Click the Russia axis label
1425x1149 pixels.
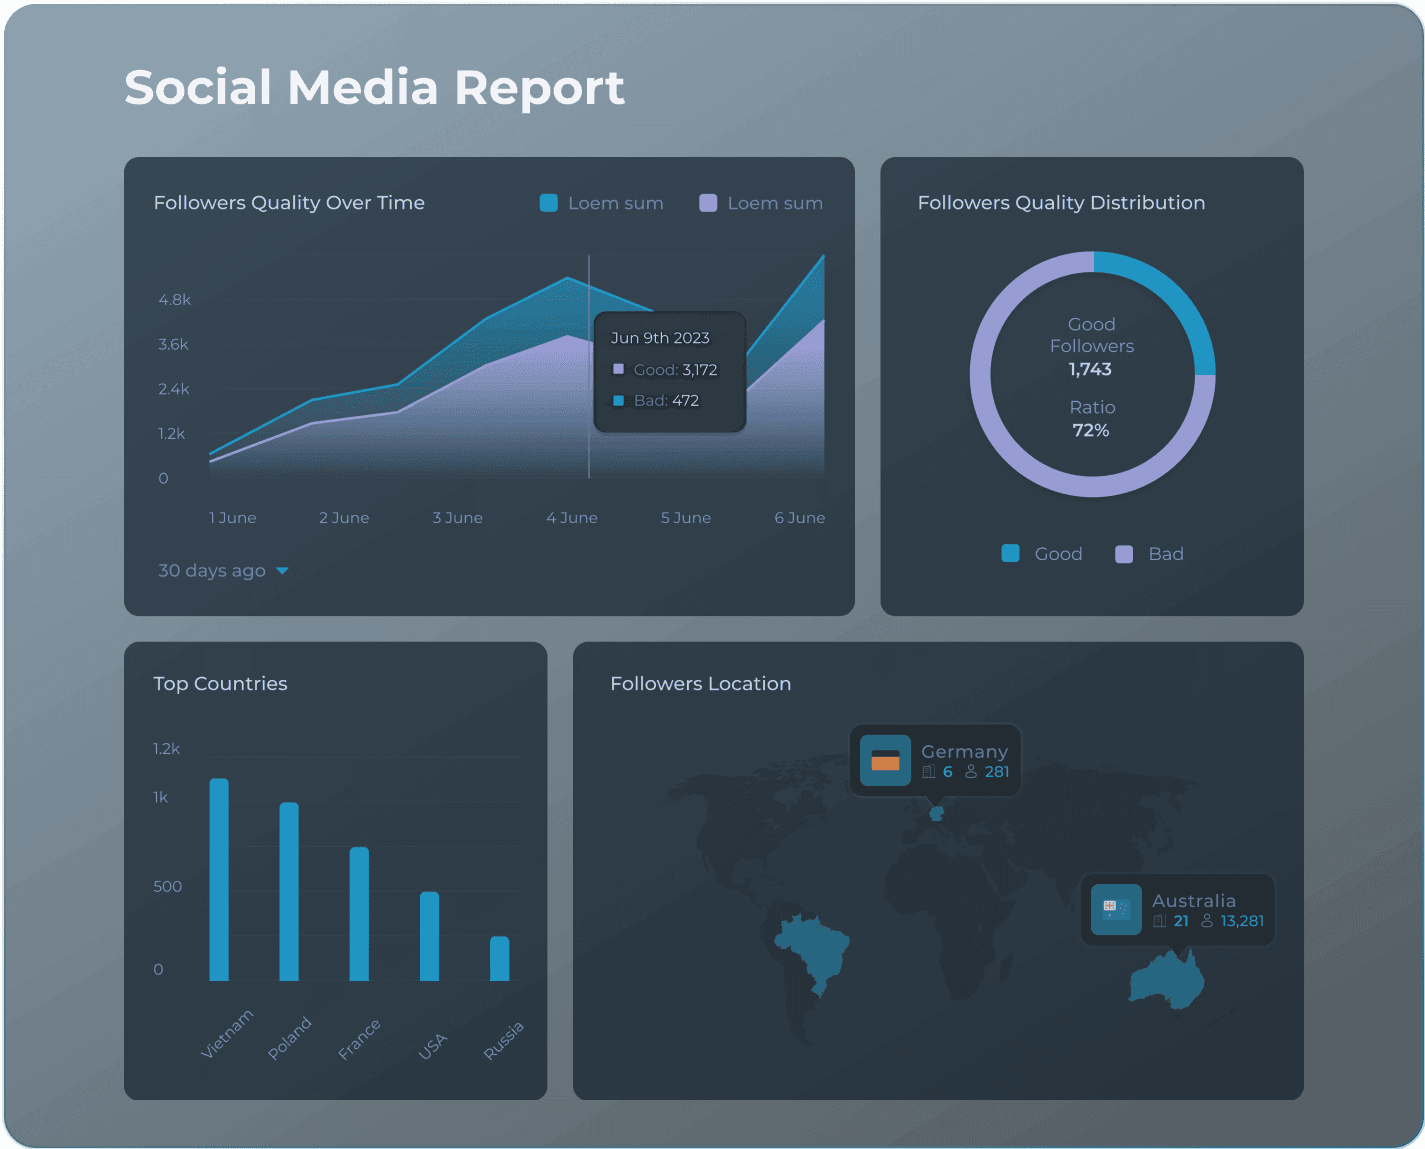pyautogui.click(x=503, y=1041)
